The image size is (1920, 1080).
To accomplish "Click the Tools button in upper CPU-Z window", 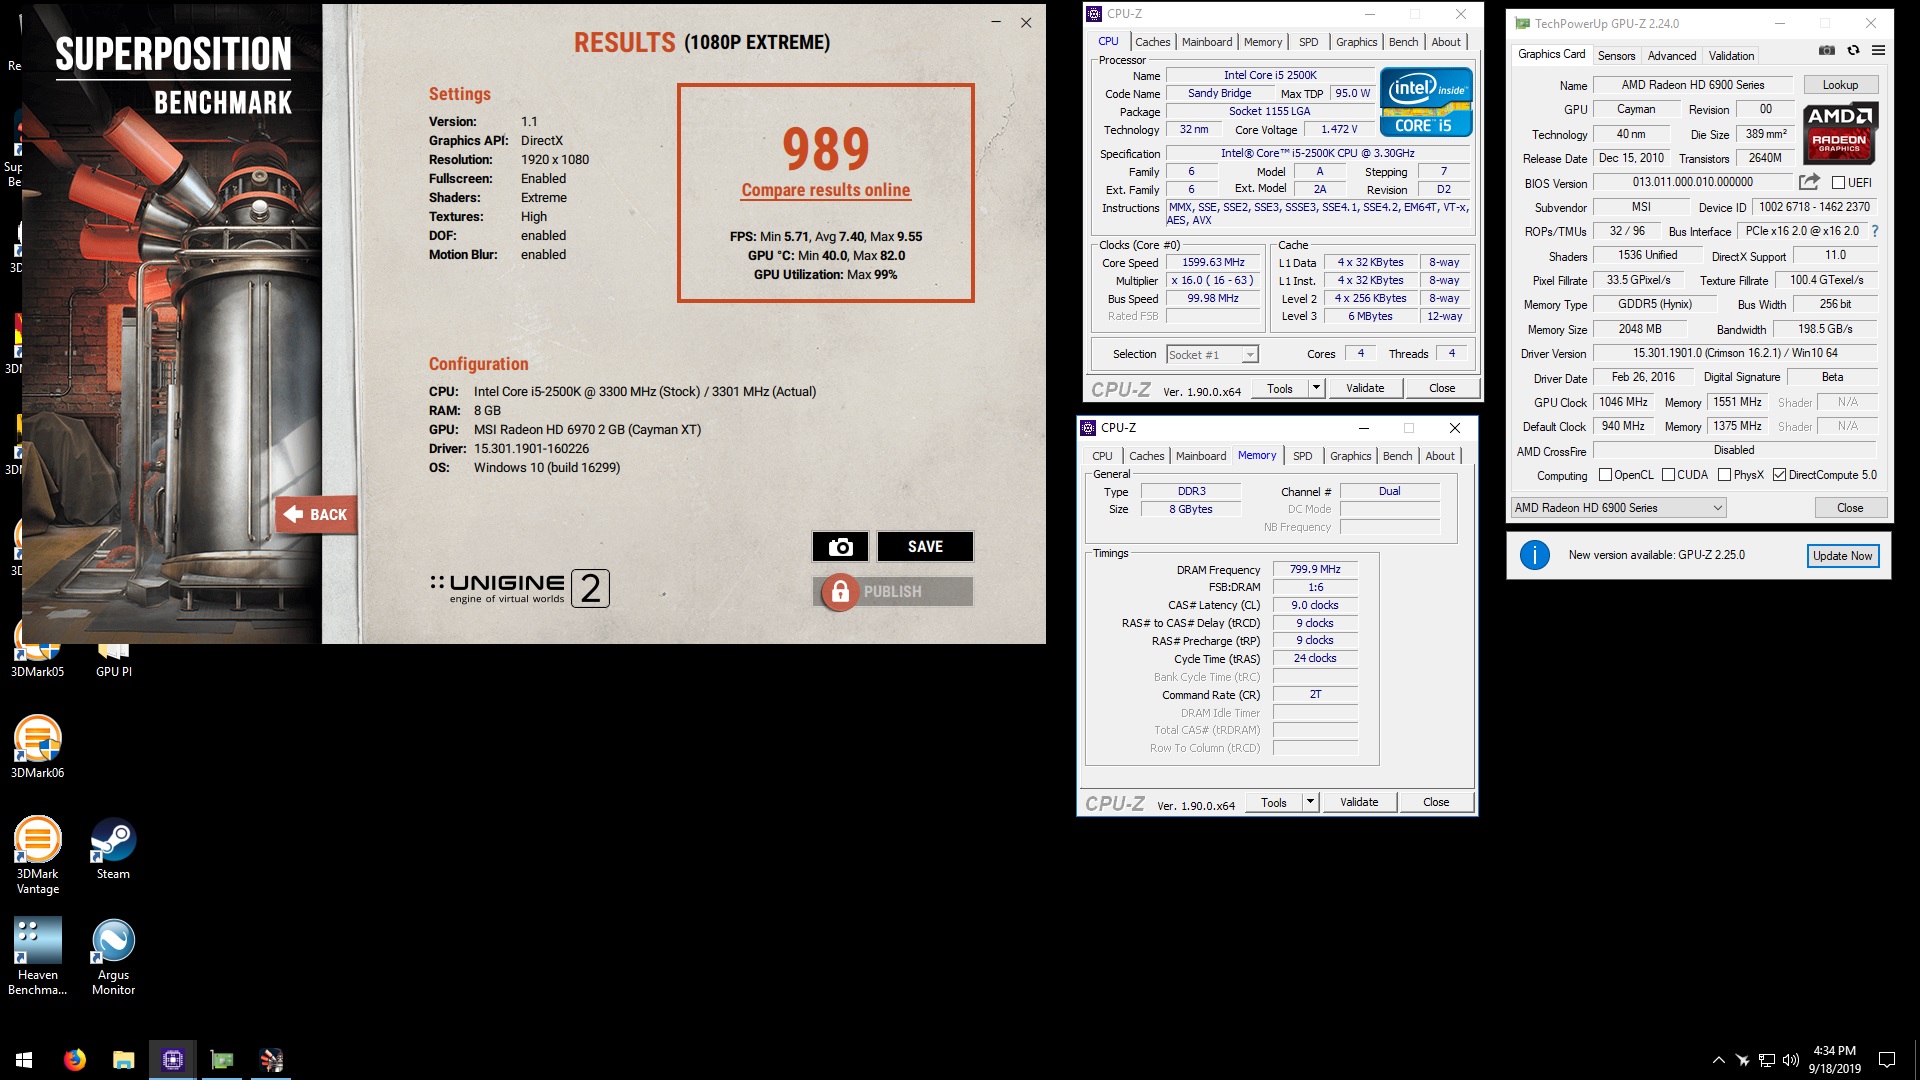I will [1280, 388].
